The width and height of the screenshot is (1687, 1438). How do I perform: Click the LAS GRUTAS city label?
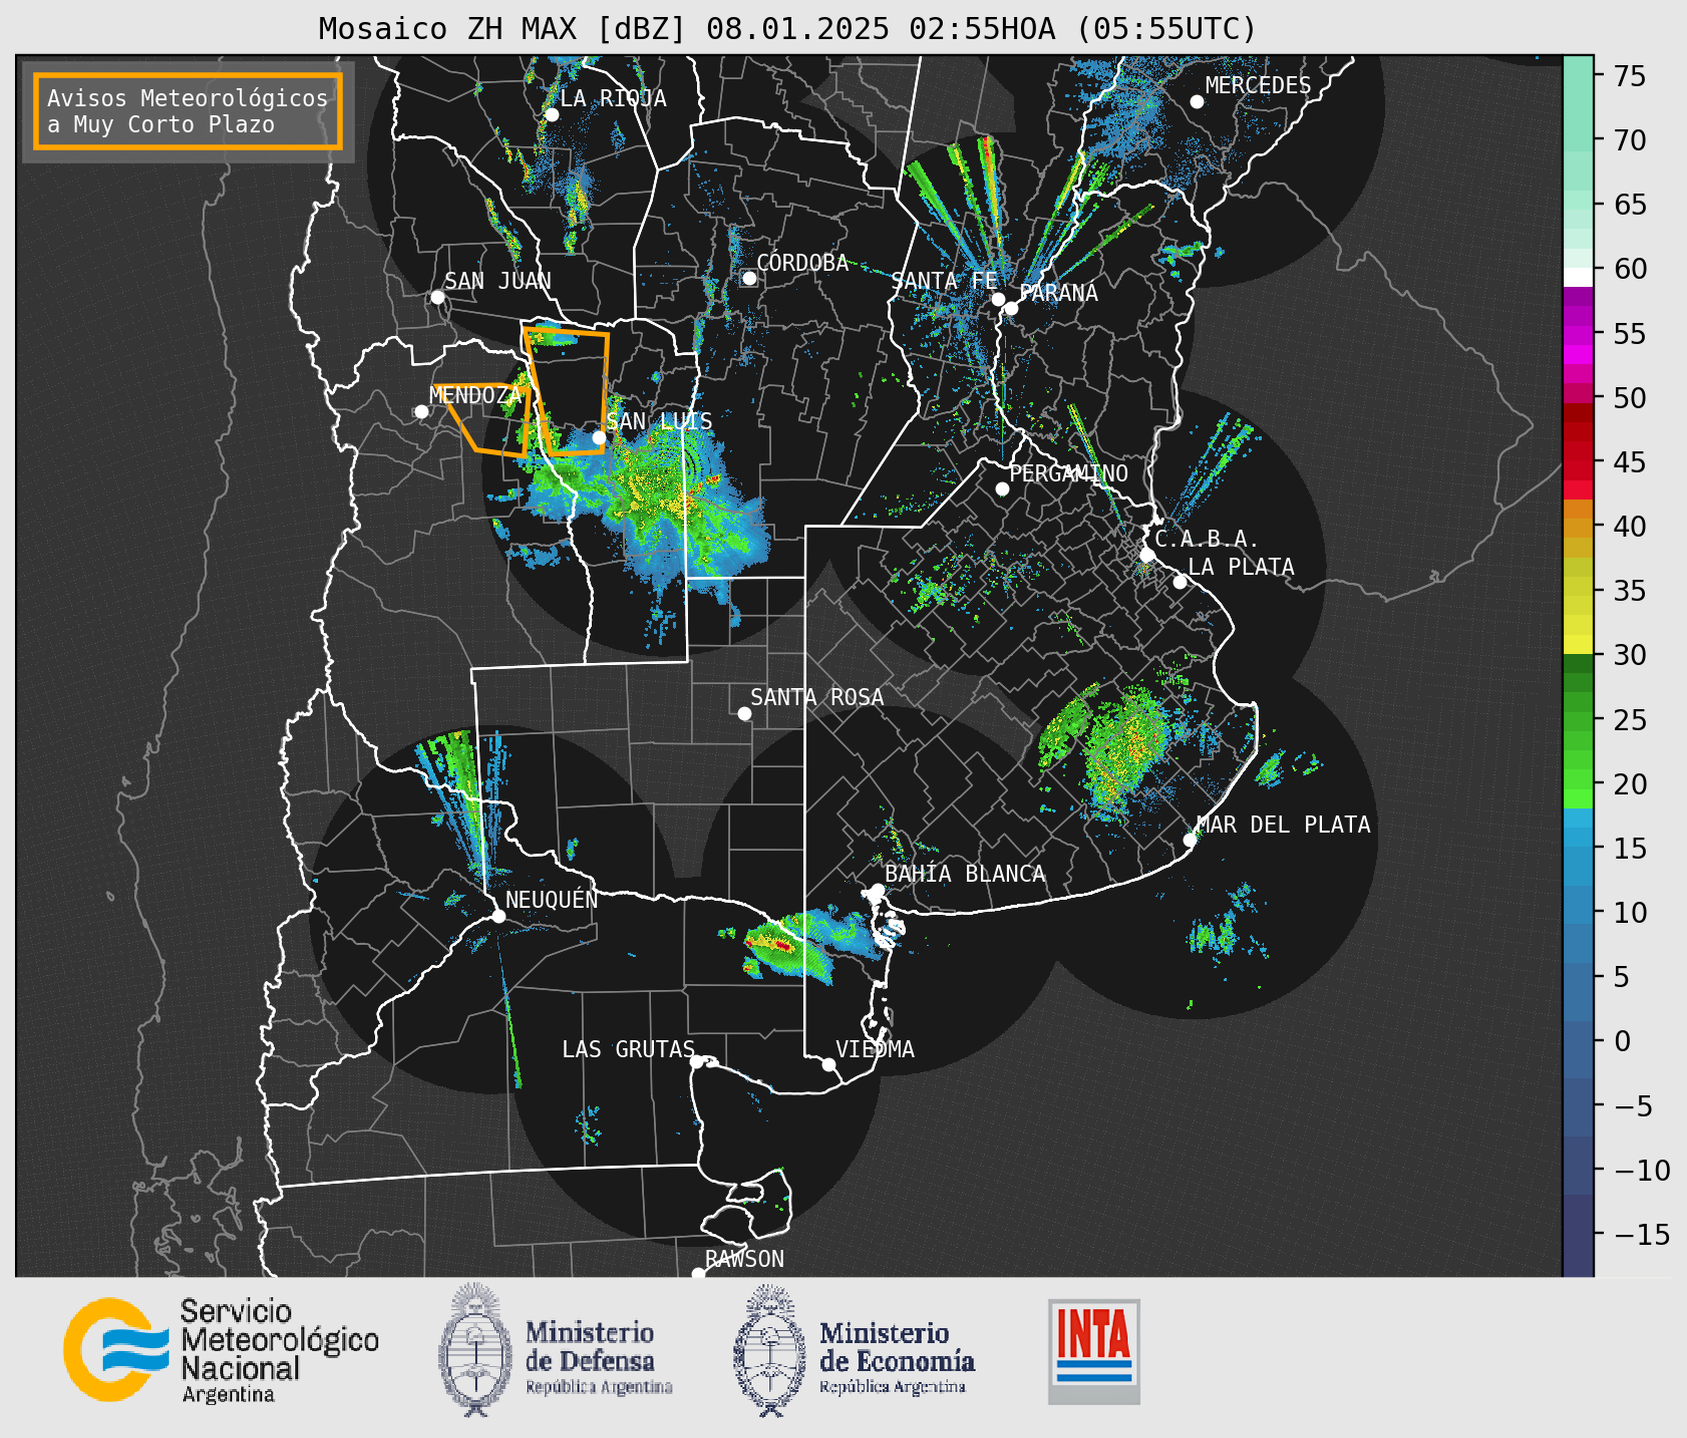point(628,1049)
